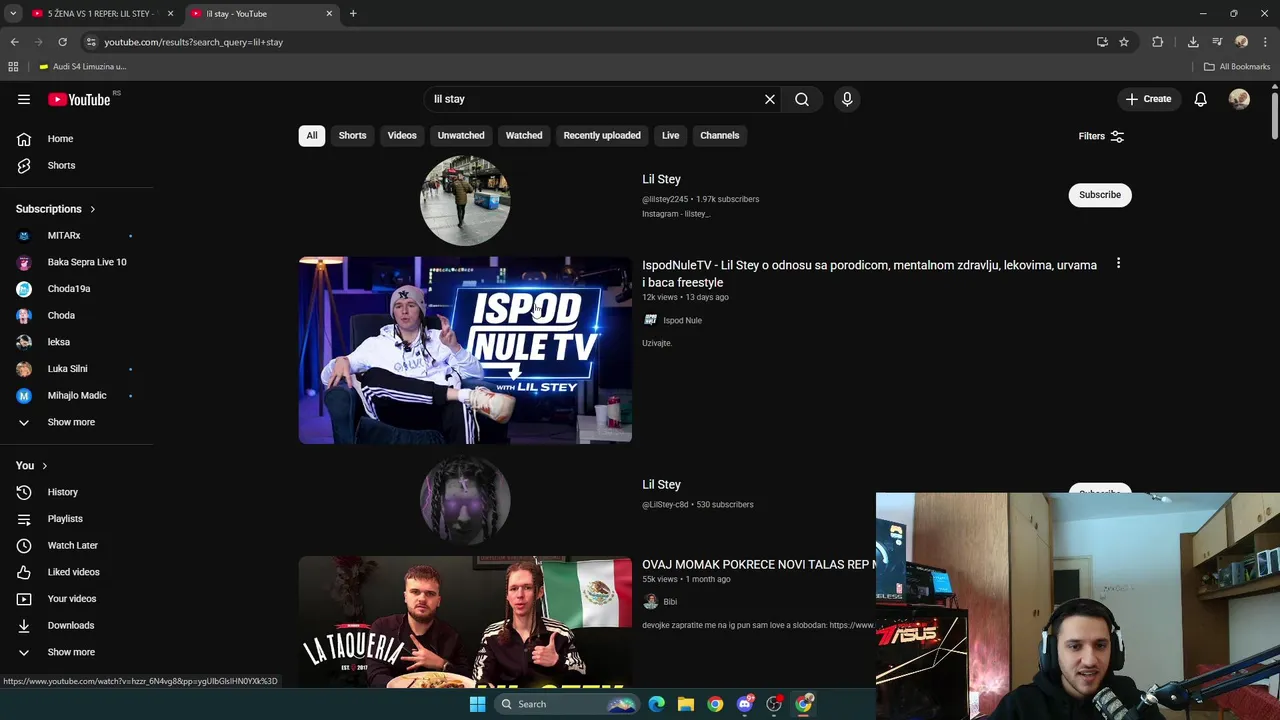Open Watch Later in the sidebar
Viewport: 1280px width, 720px height.
77,545
